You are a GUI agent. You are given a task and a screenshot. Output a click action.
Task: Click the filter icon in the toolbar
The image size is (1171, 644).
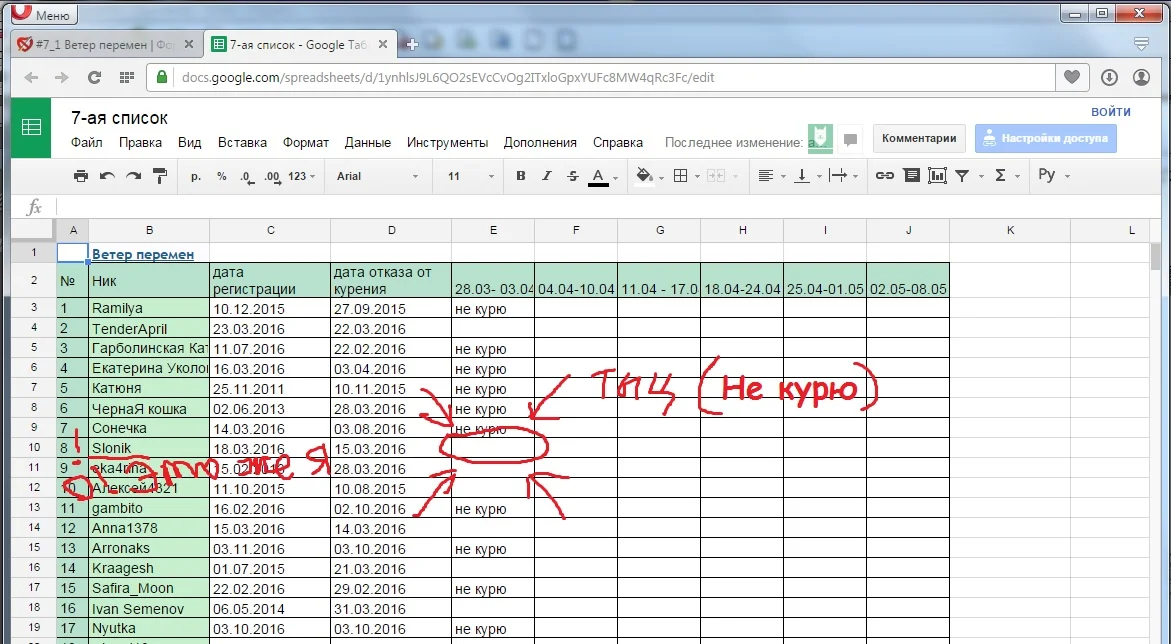(962, 175)
